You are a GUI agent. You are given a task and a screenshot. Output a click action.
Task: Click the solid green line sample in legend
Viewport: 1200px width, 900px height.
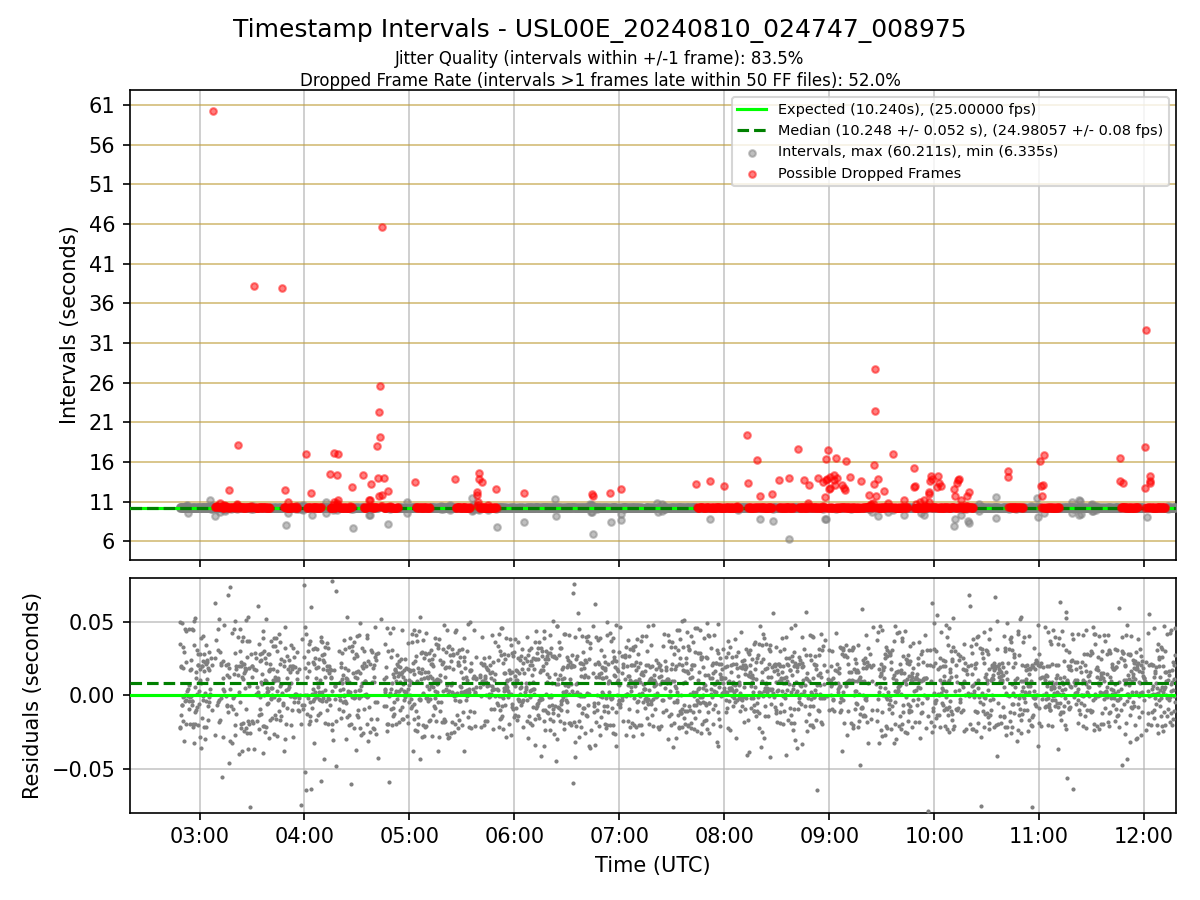click(752, 109)
